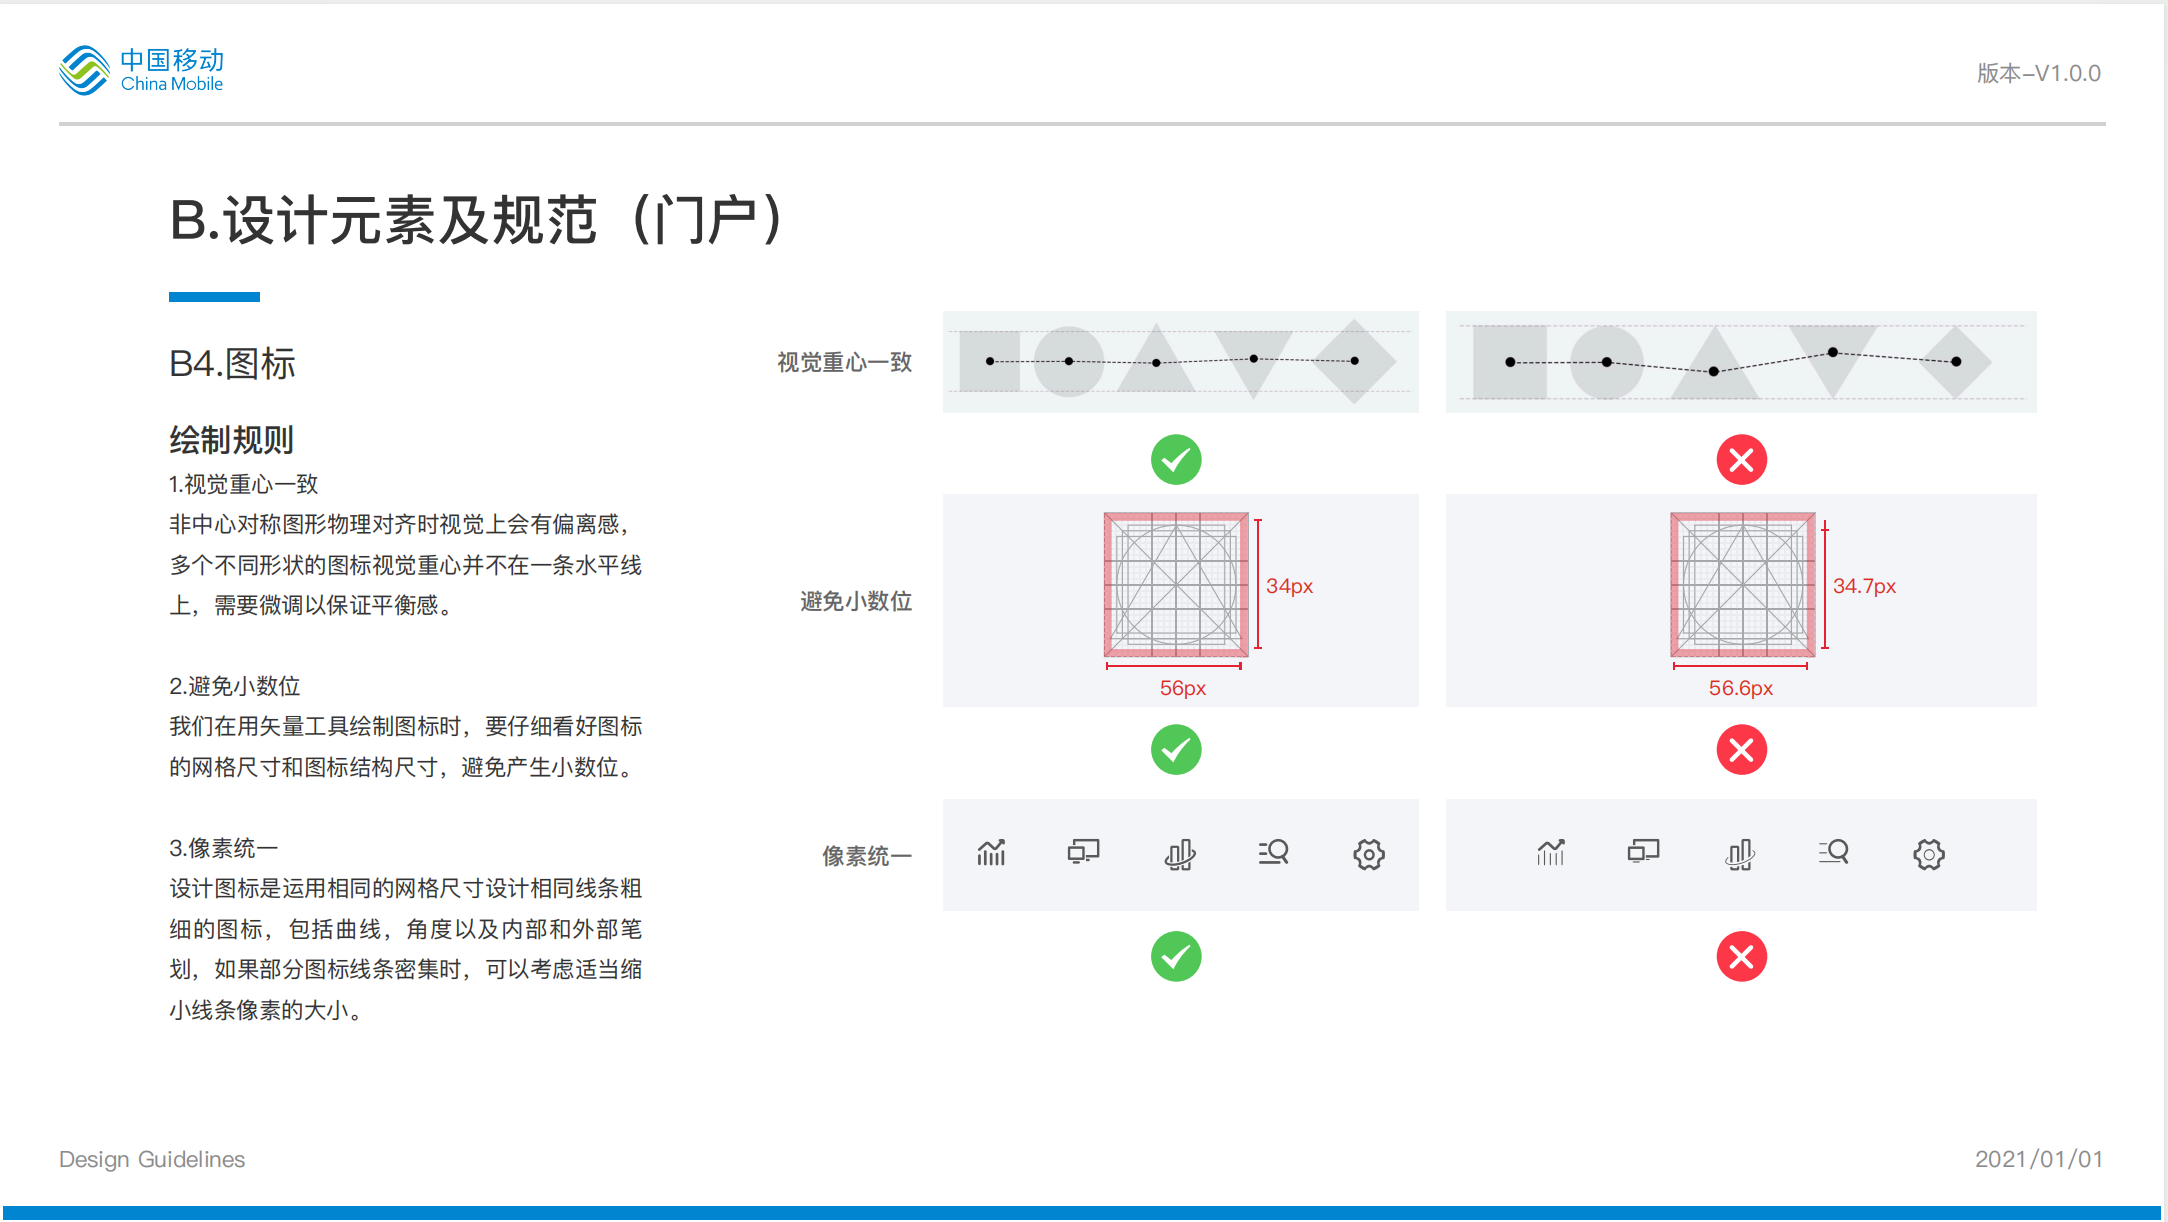Click the red X below the misaligned shapes example

(x=1741, y=460)
